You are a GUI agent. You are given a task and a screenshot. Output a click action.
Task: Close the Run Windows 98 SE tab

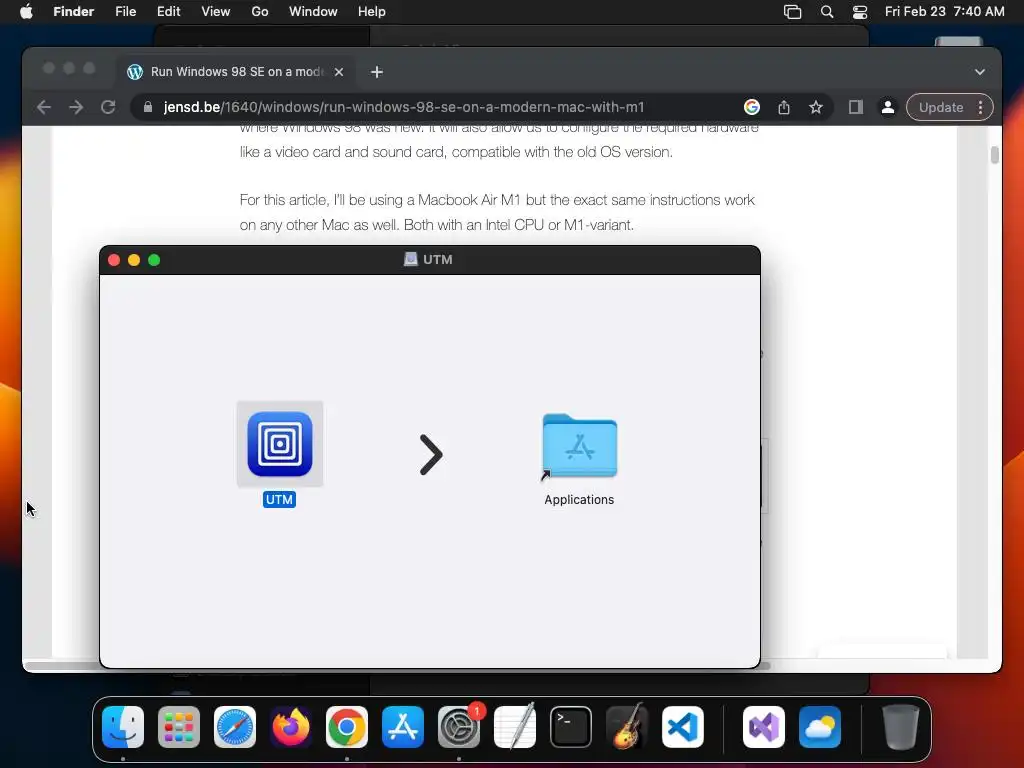339,72
